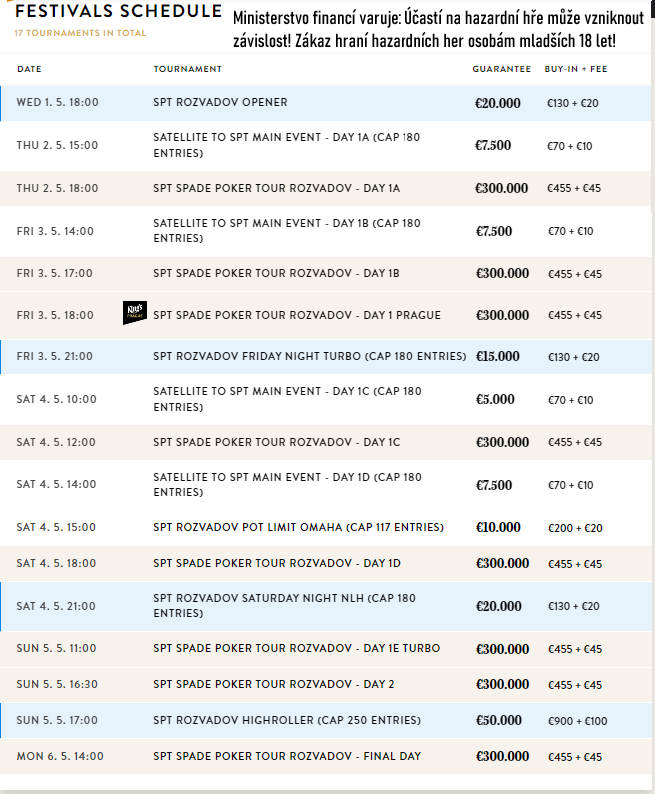Click the Date column header

(x=30, y=69)
